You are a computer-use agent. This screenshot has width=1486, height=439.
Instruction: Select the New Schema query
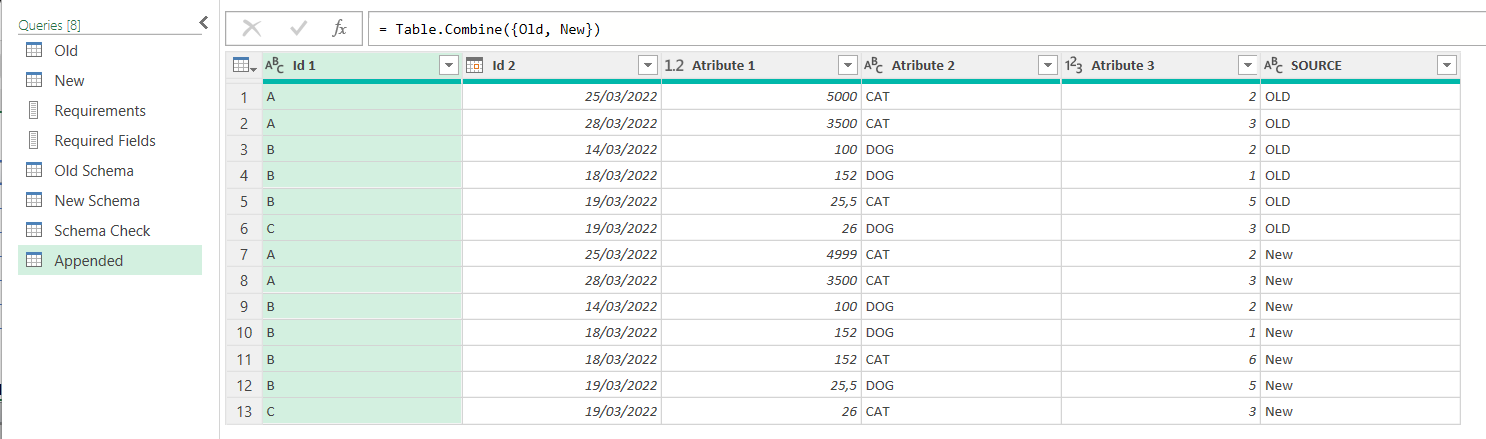tap(97, 201)
